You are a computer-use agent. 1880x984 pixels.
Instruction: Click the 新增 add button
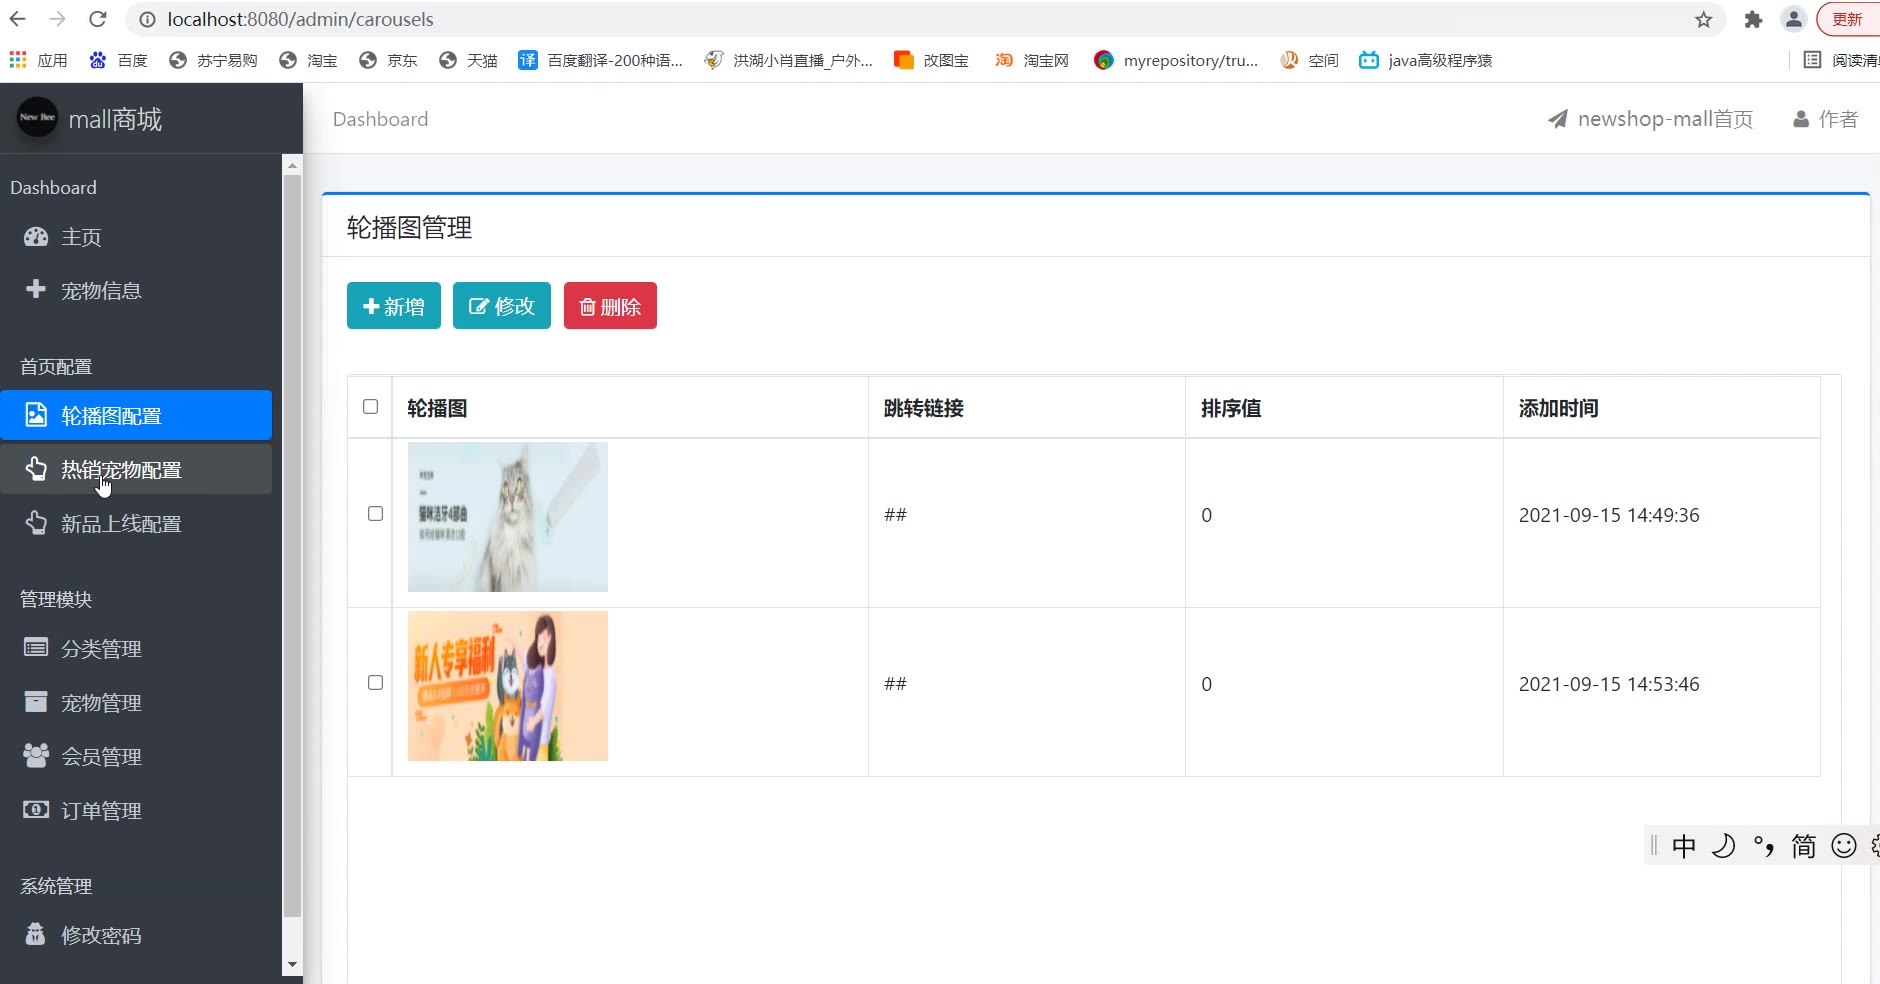click(x=394, y=306)
